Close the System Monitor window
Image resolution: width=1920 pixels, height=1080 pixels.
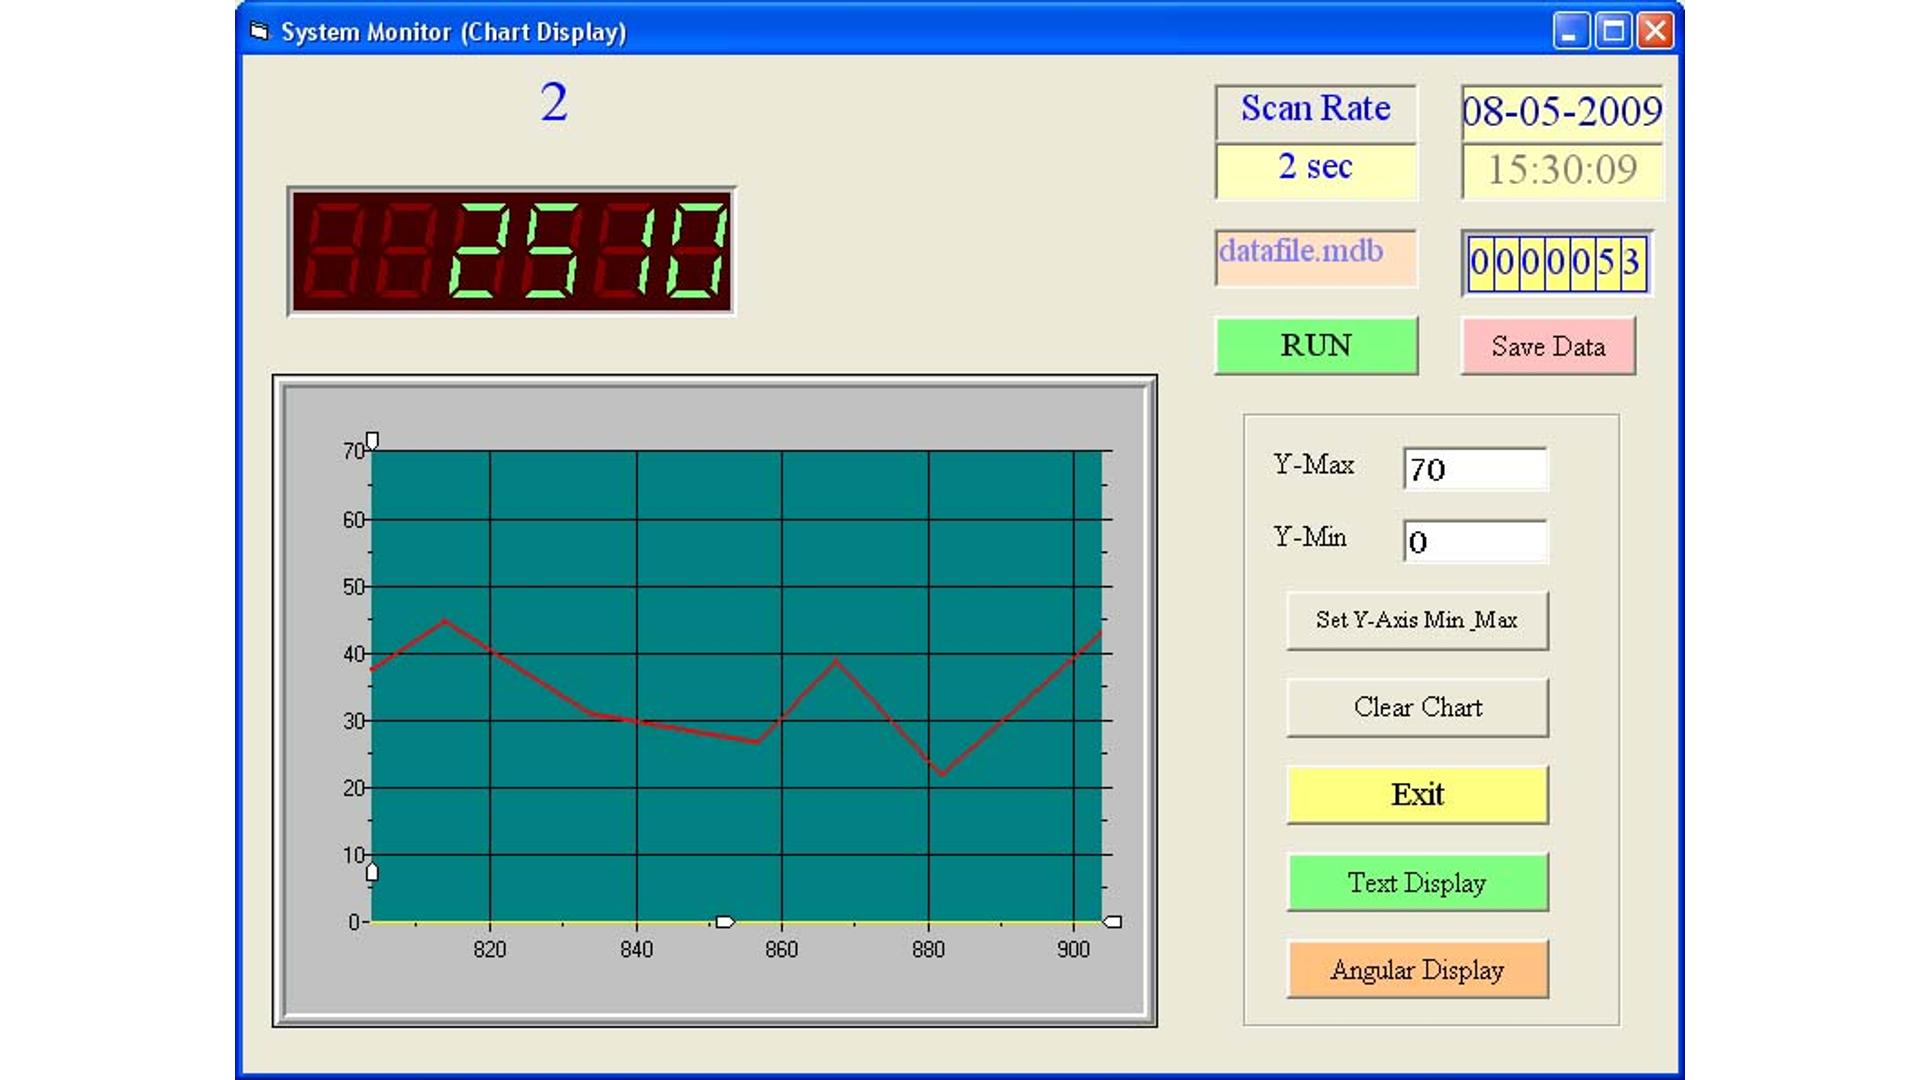pos(1656,31)
